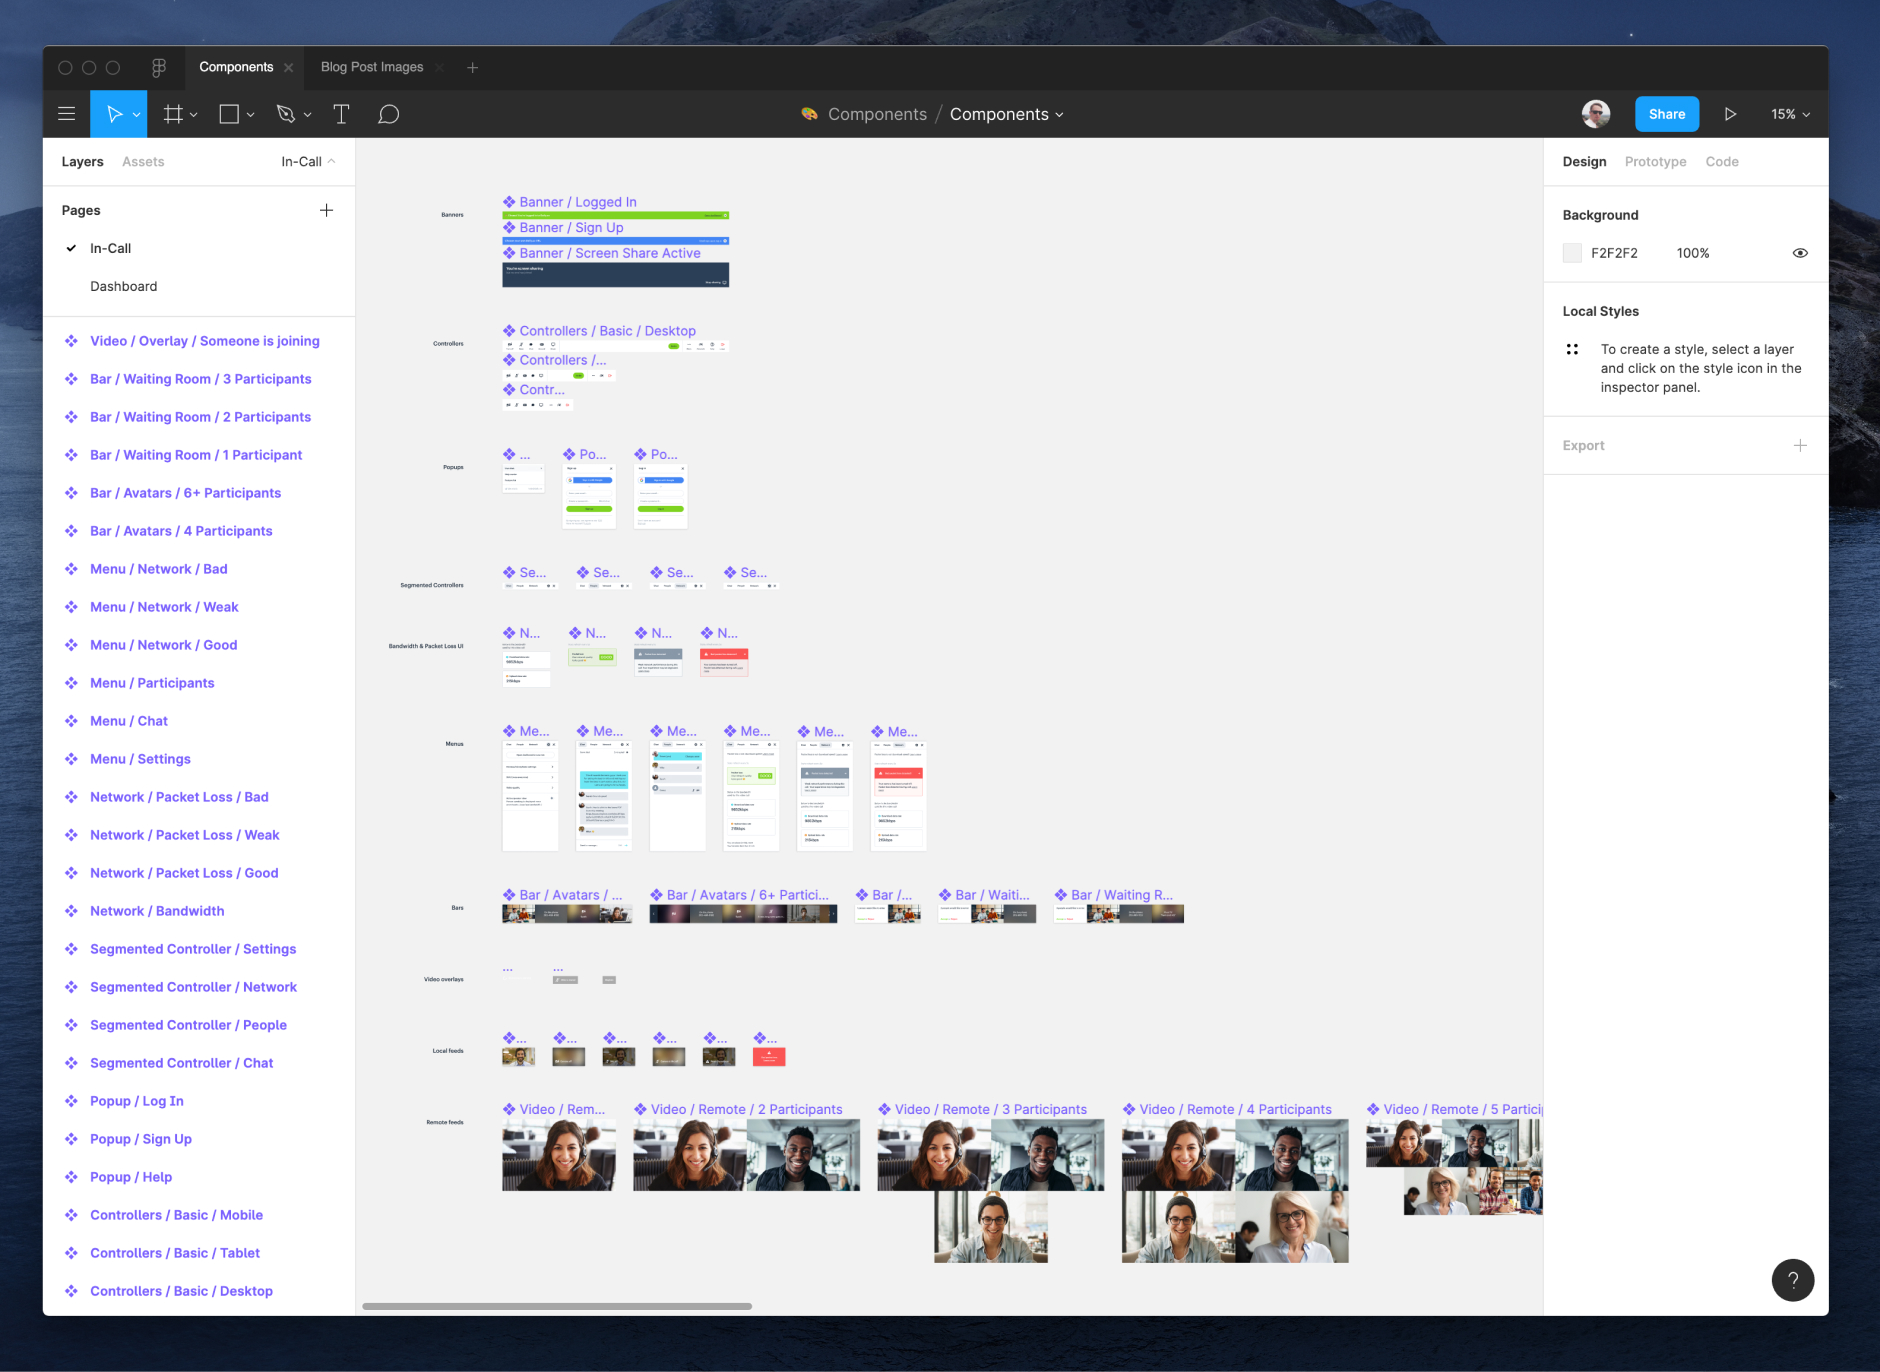1880x1372 pixels.
Task: Open the In-Call frame selector dropdown
Action: pyautogui.click(x=305, y=161)
